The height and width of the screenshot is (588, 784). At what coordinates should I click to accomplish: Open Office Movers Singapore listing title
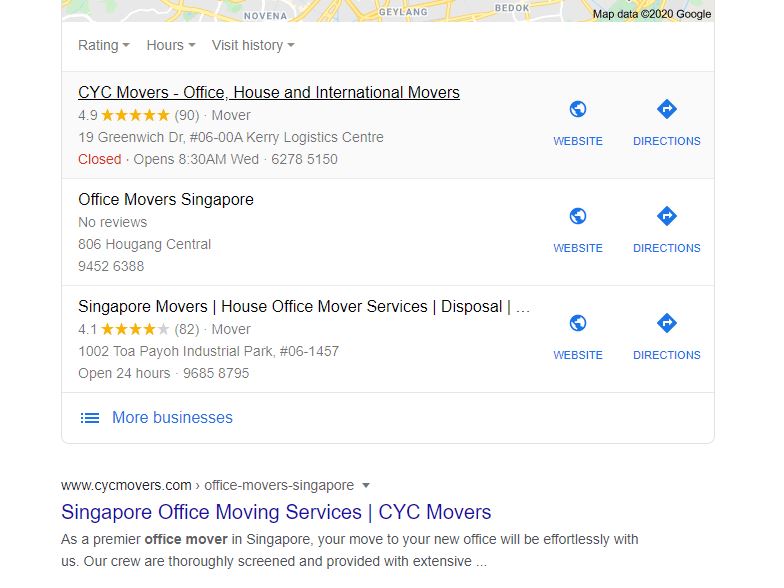pyautogui.click(x=166, y=200)
